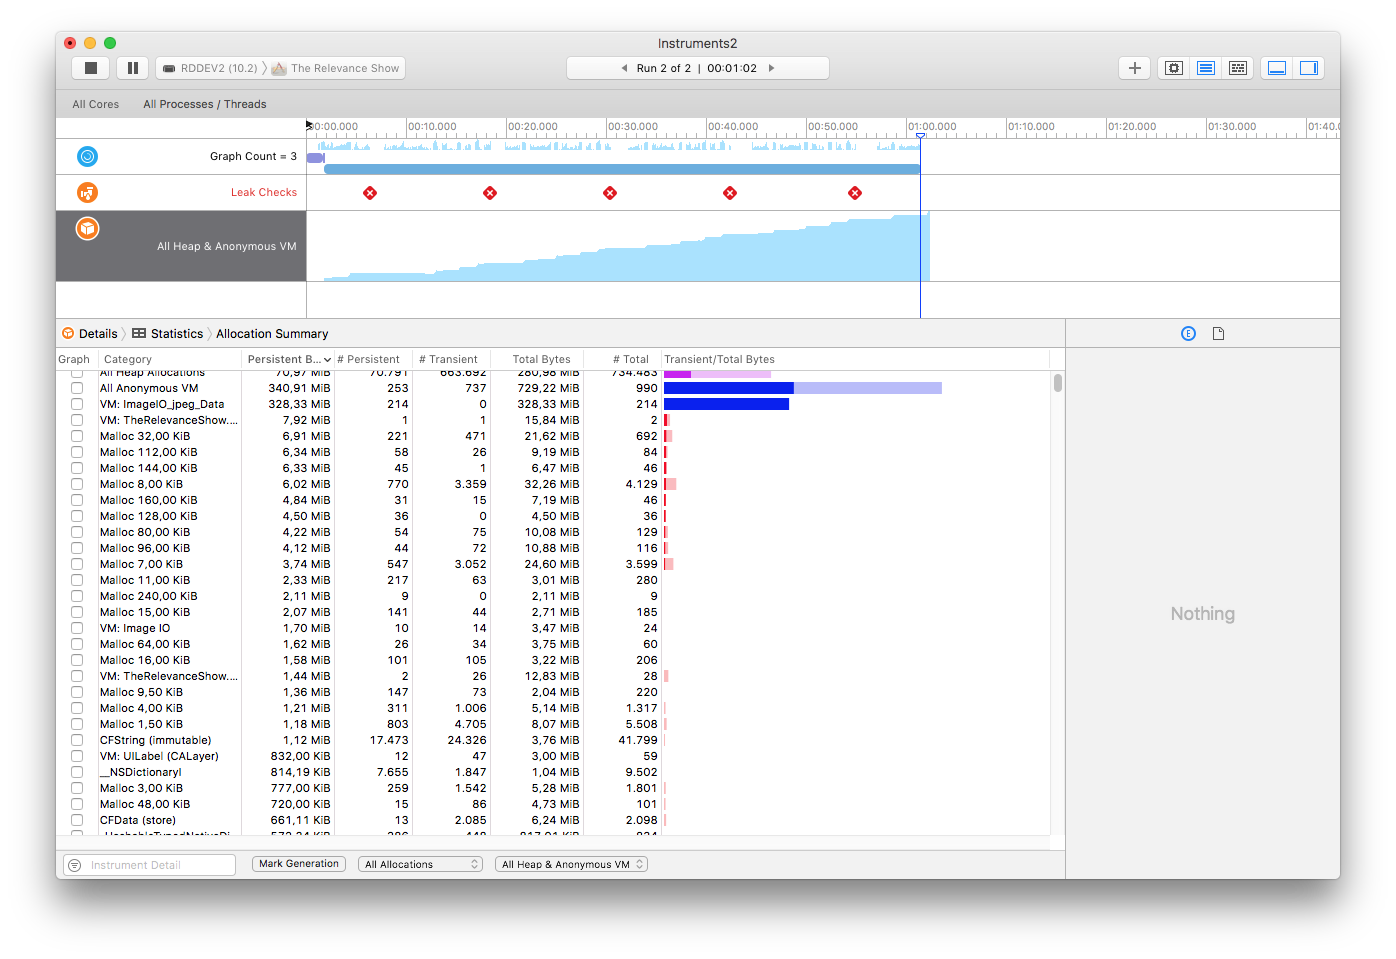This screenshot has width=1396, height=959.
Task: Focus the Instrument Detail filter field
Action: [149, 865]
